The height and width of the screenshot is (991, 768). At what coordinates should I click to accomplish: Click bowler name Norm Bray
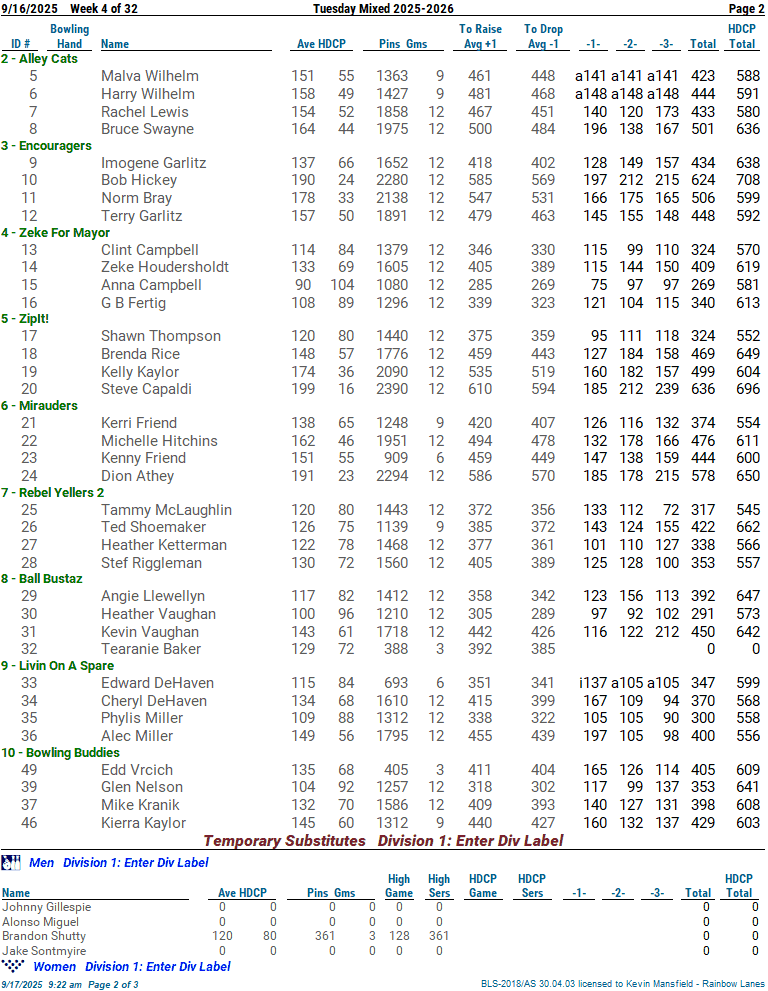point(137,198)
